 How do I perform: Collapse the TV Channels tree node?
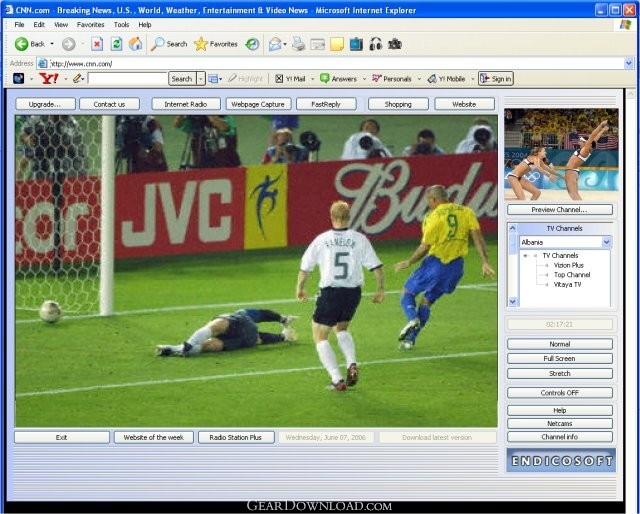click(526, 256)
